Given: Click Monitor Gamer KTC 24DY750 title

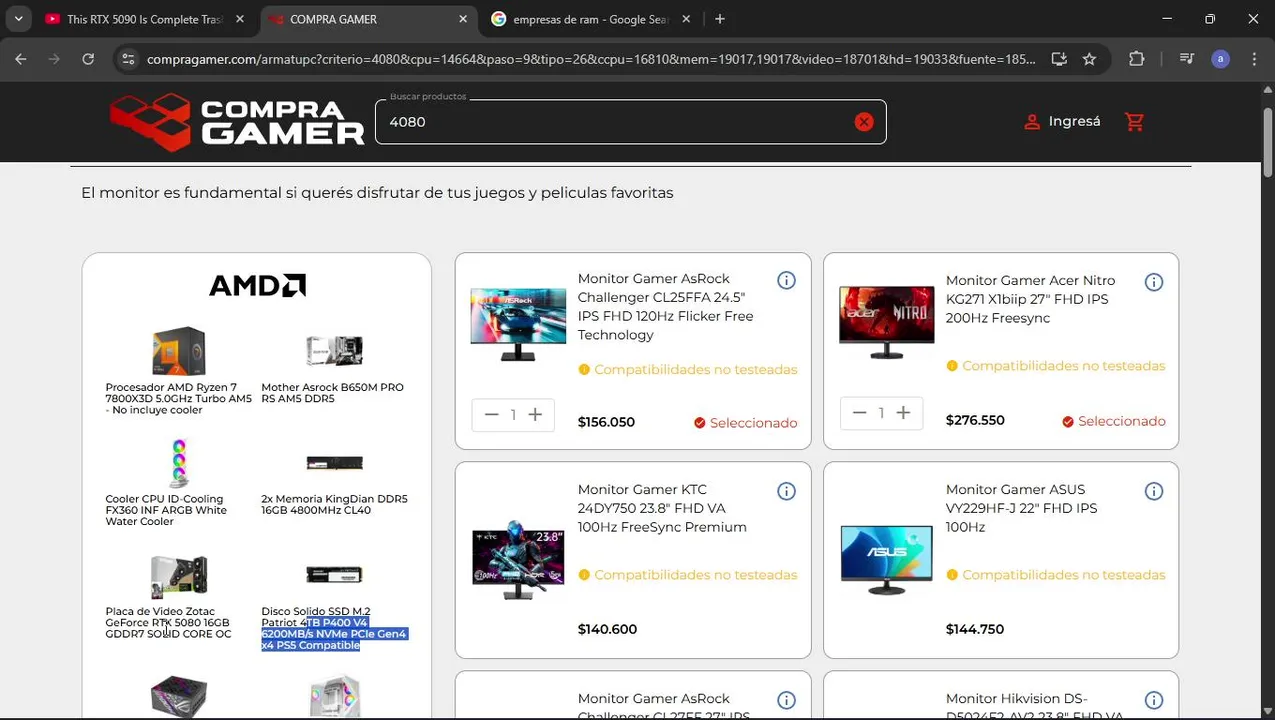Looking at the screenshot, I should (662, 508).
